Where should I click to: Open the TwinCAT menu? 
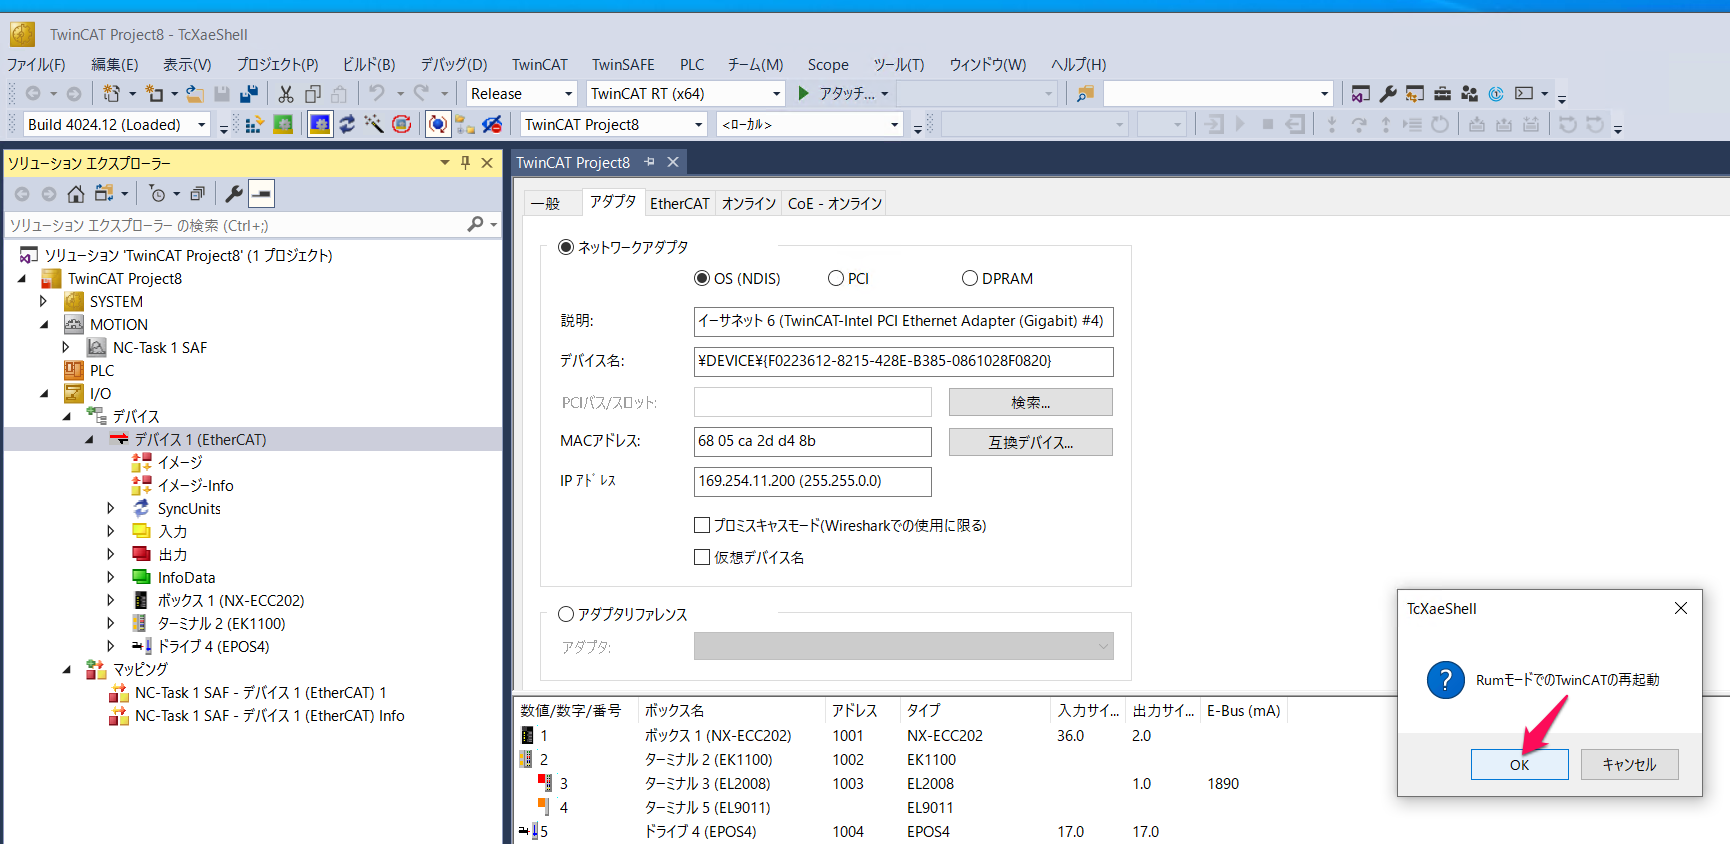pyautogui.click(x=540, y=64)
